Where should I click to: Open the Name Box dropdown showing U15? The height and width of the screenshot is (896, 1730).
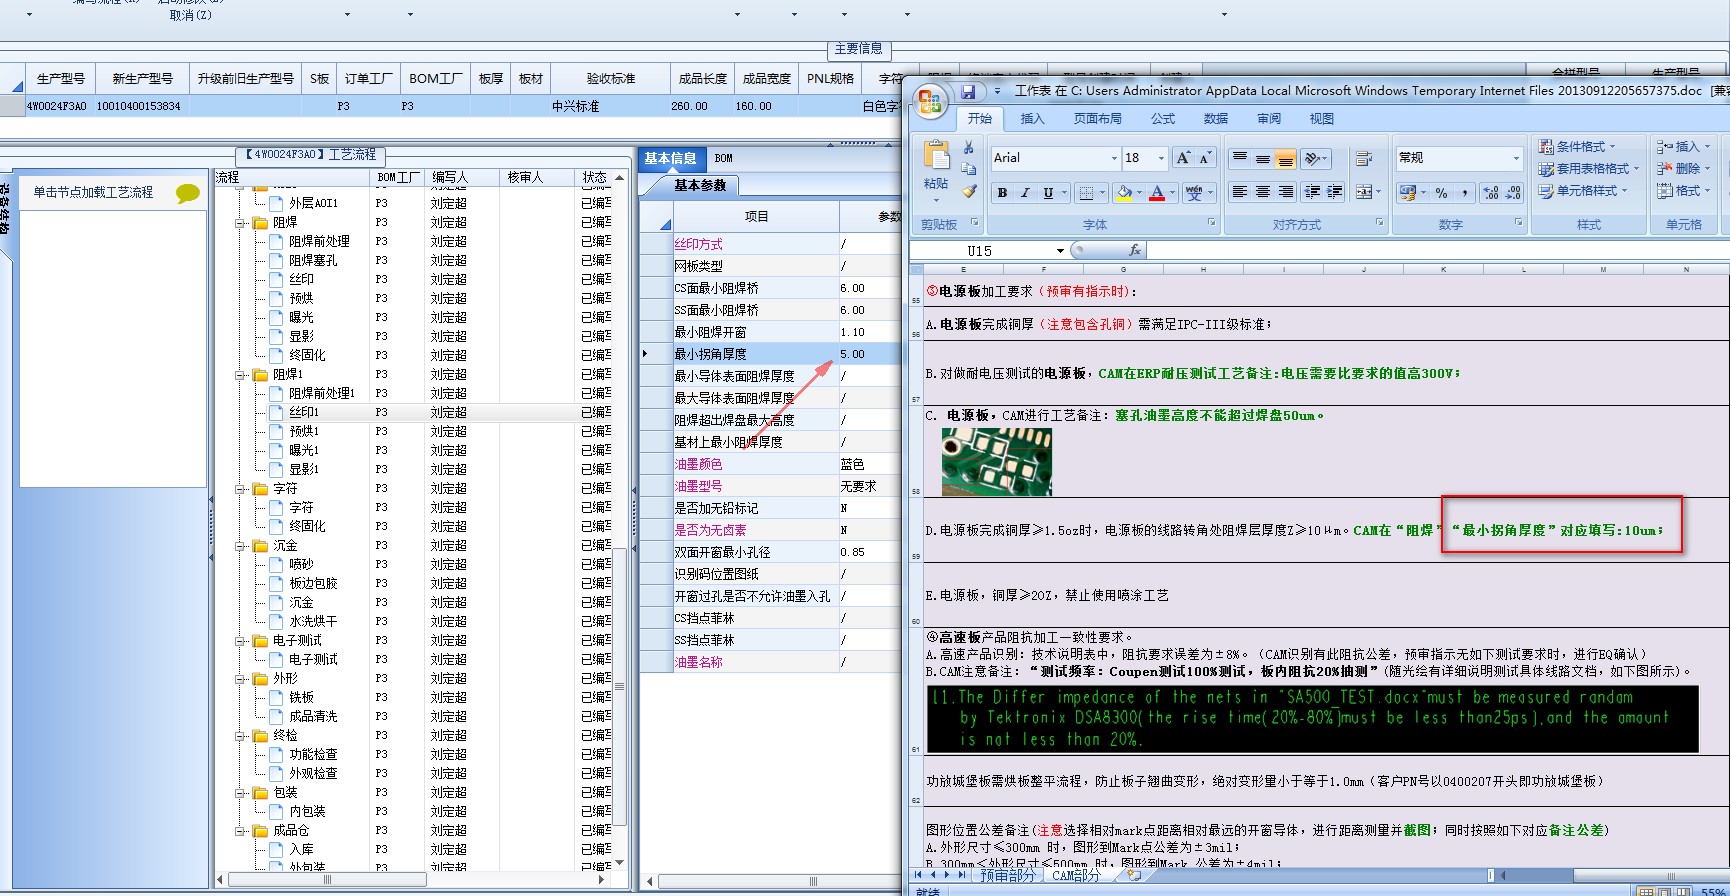(x=1060, y=250)
